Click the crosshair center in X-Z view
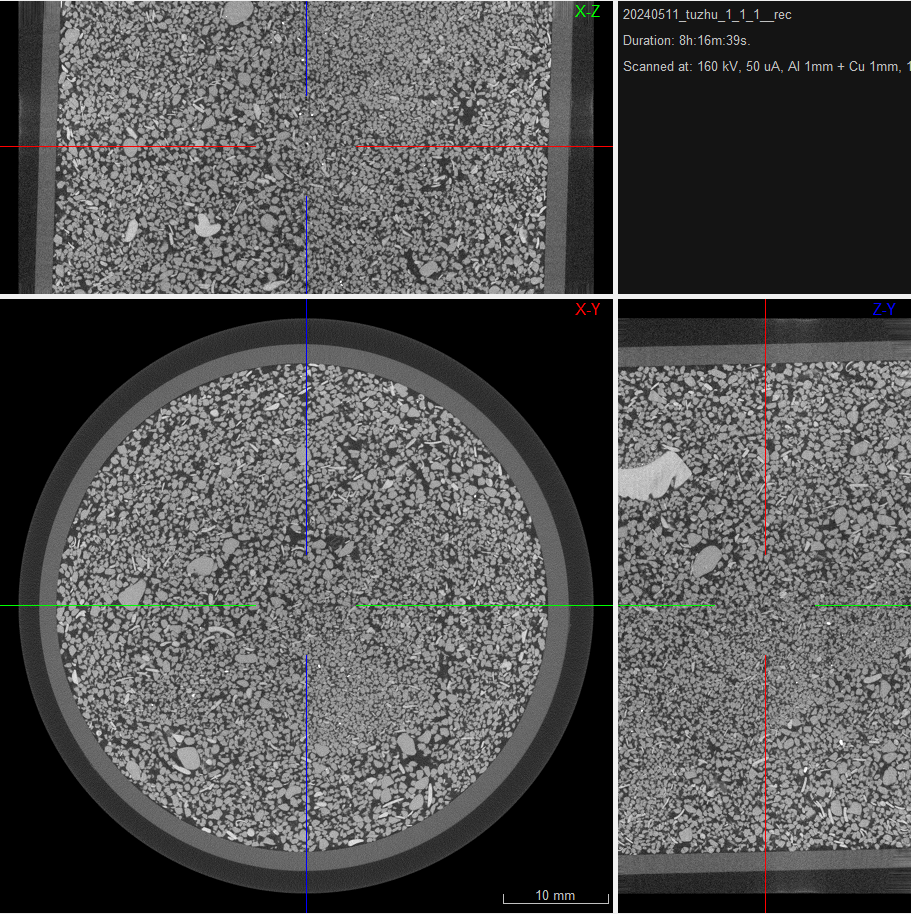Screen dimensions: 911x914 point(306,147)
